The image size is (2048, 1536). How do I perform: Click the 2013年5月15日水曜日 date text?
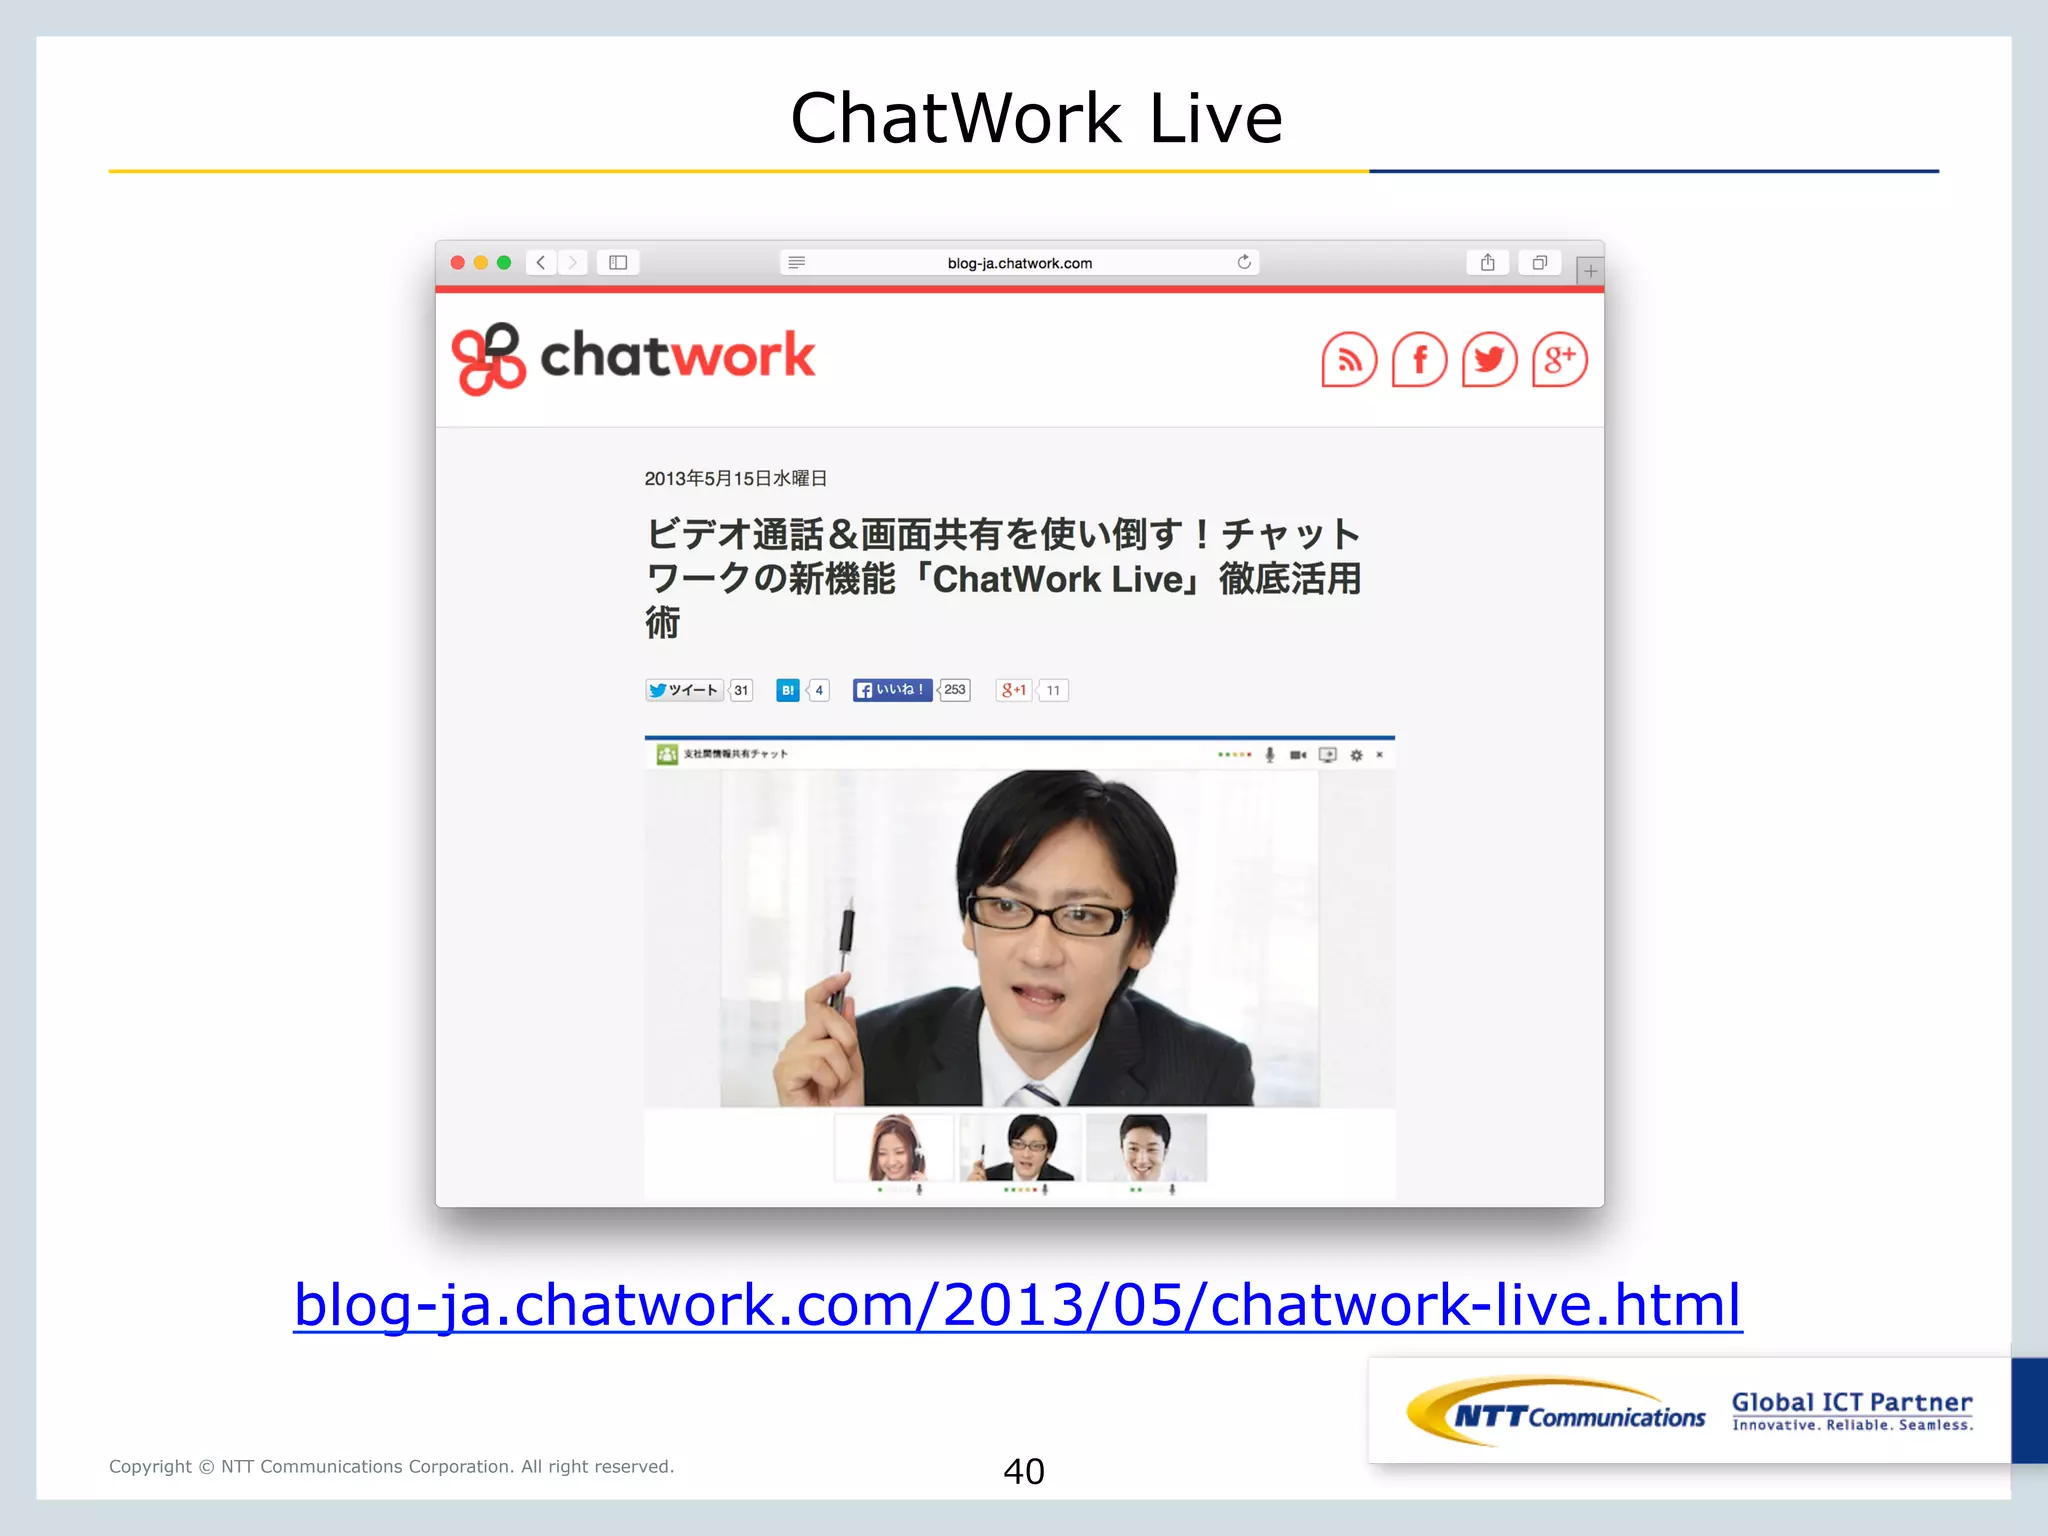(735, 479)
